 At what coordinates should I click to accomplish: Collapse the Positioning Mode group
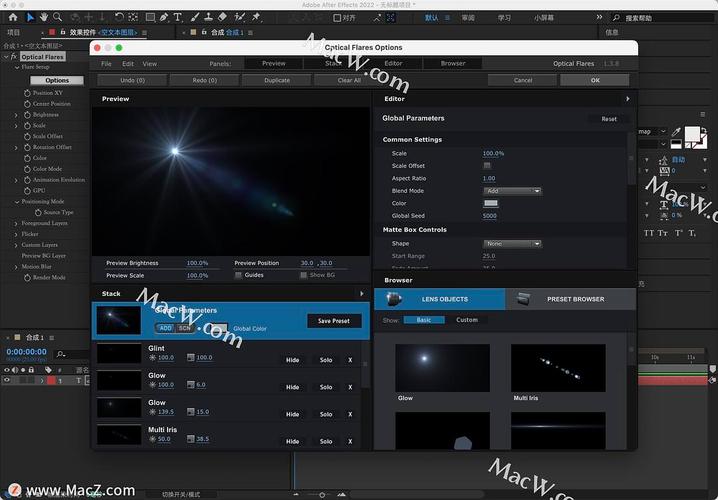(x=17, y=202)
